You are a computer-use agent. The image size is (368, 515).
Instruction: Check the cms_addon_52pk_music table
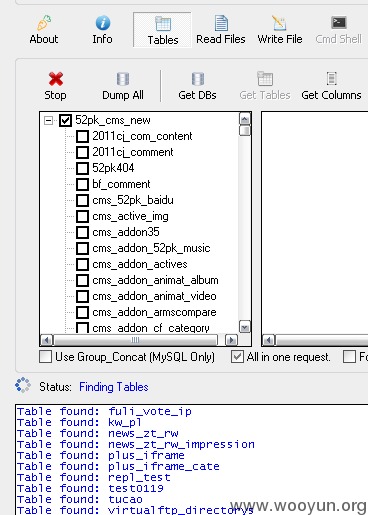82,248
